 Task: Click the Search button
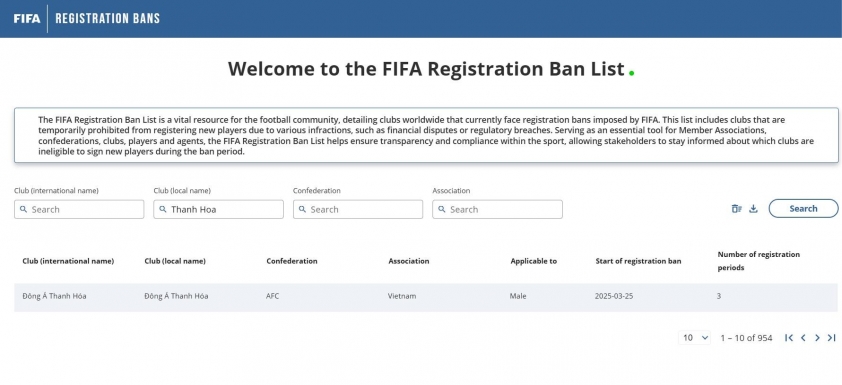coord(803,208)
